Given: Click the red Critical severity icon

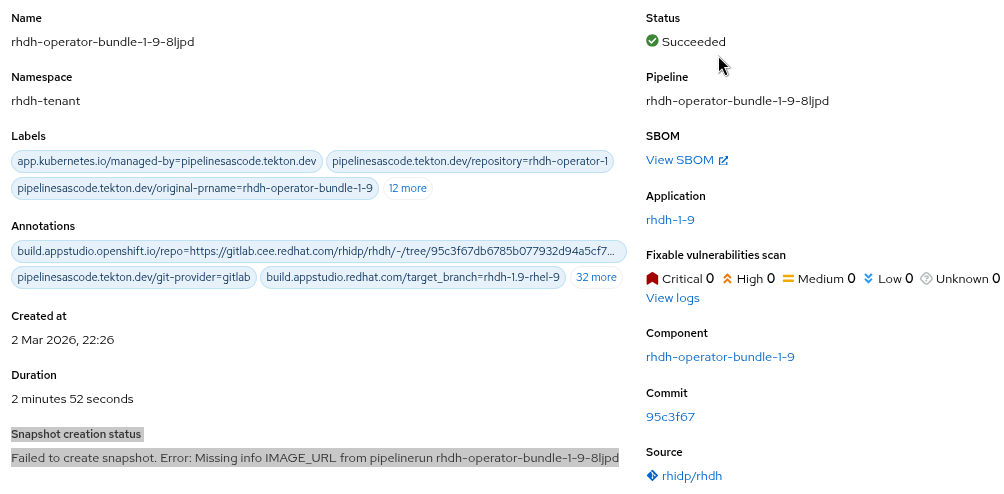Looking at the screenshot, I should [652, 279].
